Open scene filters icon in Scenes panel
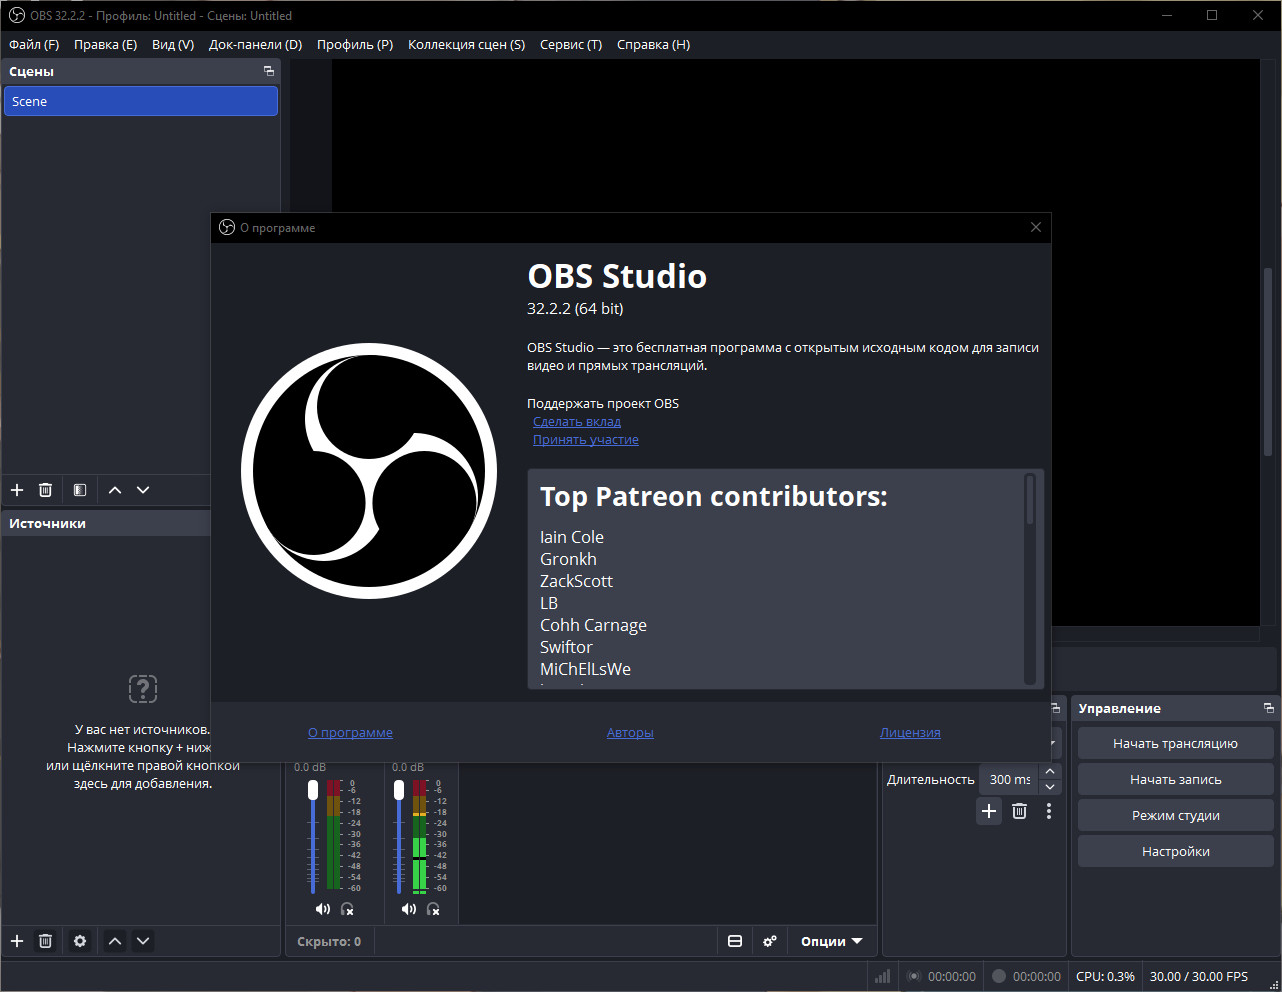 pos(80,490)
